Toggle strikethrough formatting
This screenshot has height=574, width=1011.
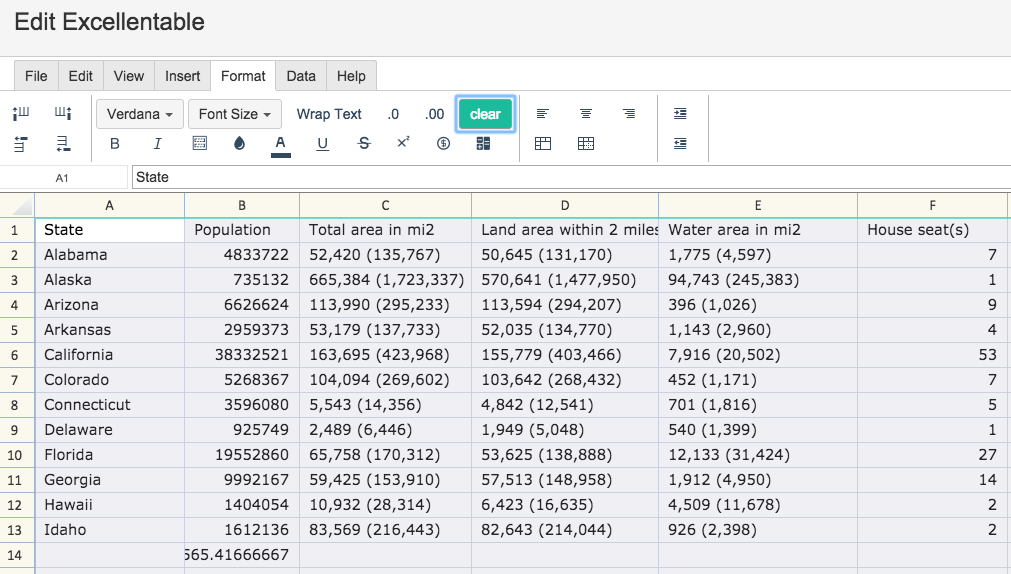pyautogui.click(x=364, y=144)
